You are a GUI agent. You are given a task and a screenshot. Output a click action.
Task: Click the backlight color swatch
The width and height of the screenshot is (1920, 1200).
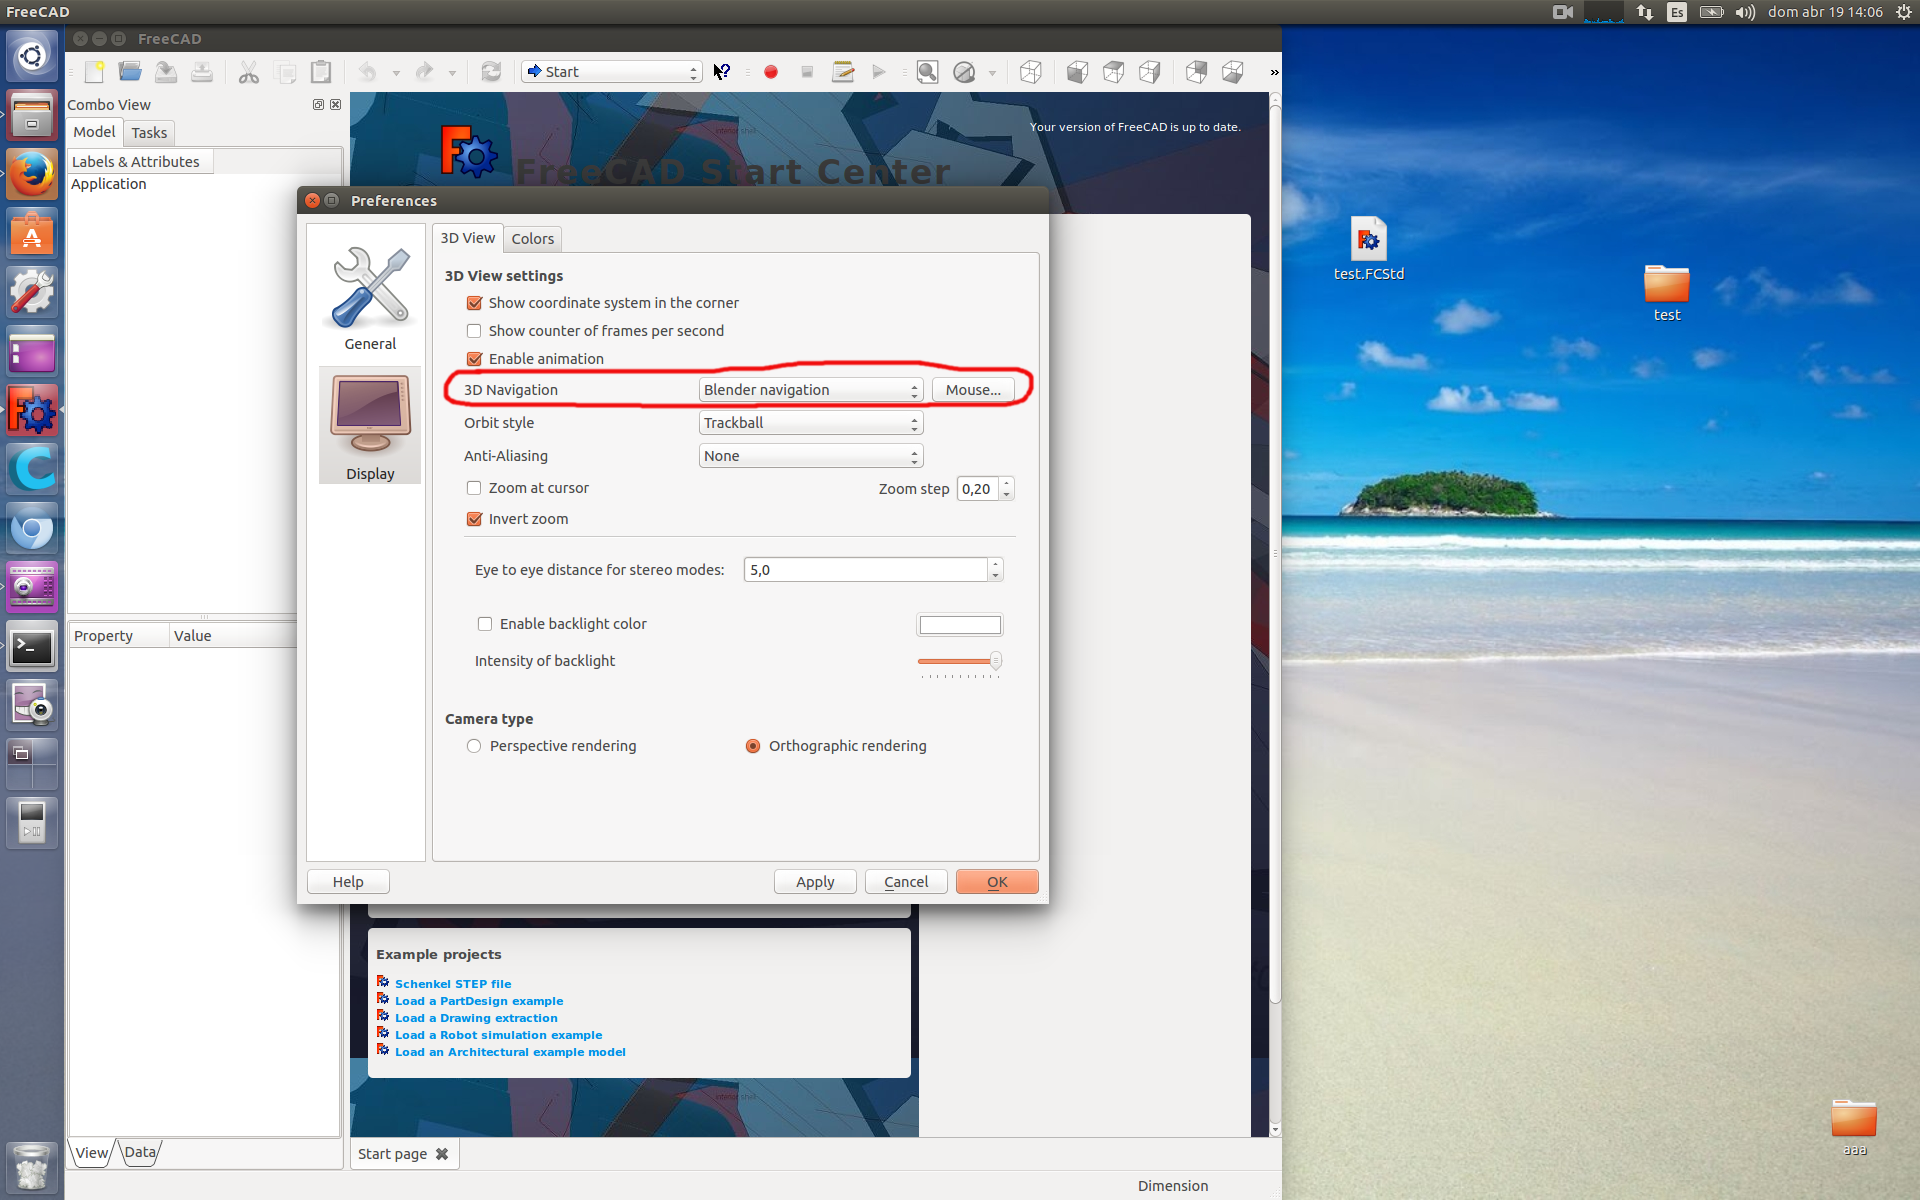click(x=959, y=625)
